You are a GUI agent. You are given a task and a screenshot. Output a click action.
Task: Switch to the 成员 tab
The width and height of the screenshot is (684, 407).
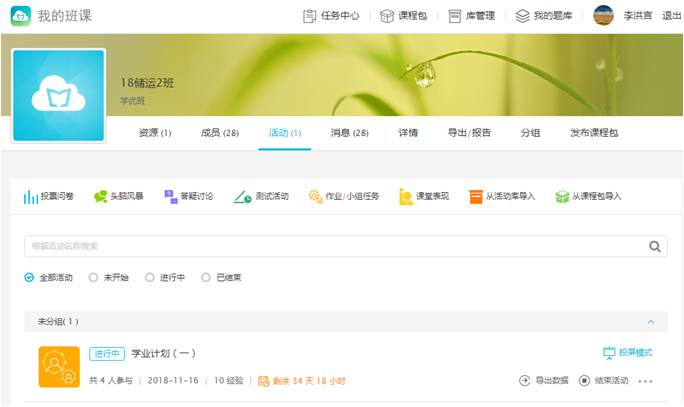coord(219,133)
